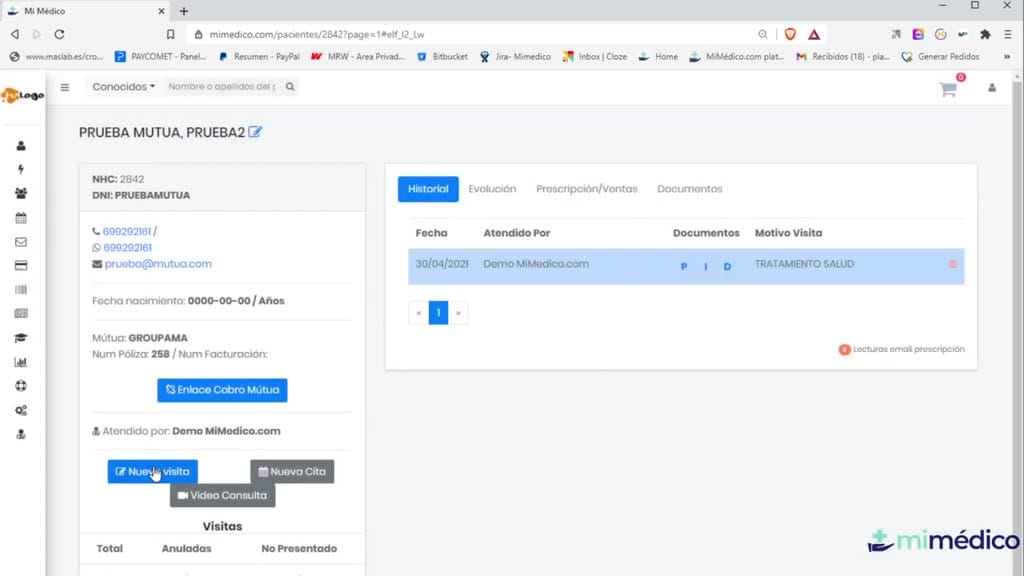The width and height of the screenshot is (1024, 576).
Task: Click Demo MiMedico.com in history row
Action: pos(536,264)
